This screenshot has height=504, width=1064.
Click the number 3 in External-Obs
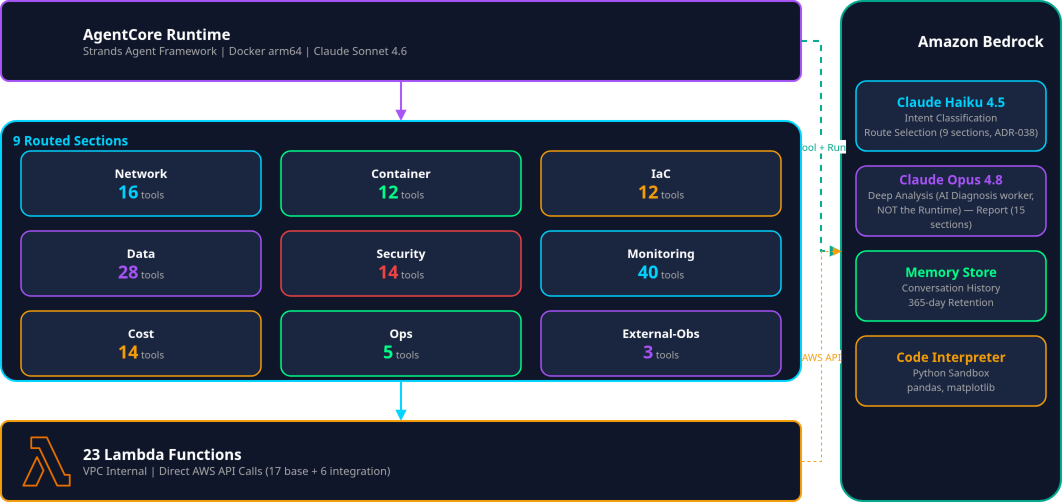point(648,353)
